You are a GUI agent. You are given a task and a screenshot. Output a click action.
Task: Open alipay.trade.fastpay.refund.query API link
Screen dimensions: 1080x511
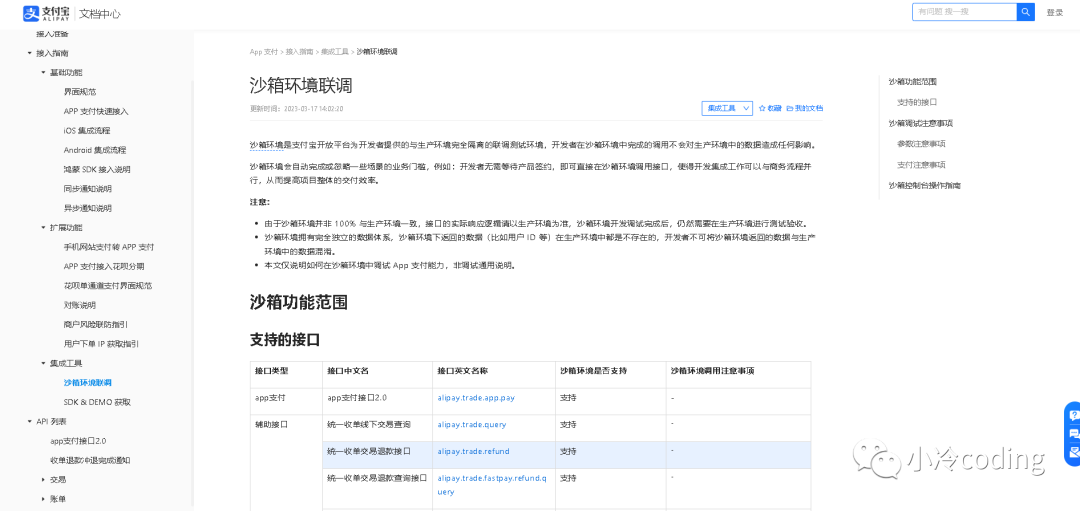click(492, 485)
